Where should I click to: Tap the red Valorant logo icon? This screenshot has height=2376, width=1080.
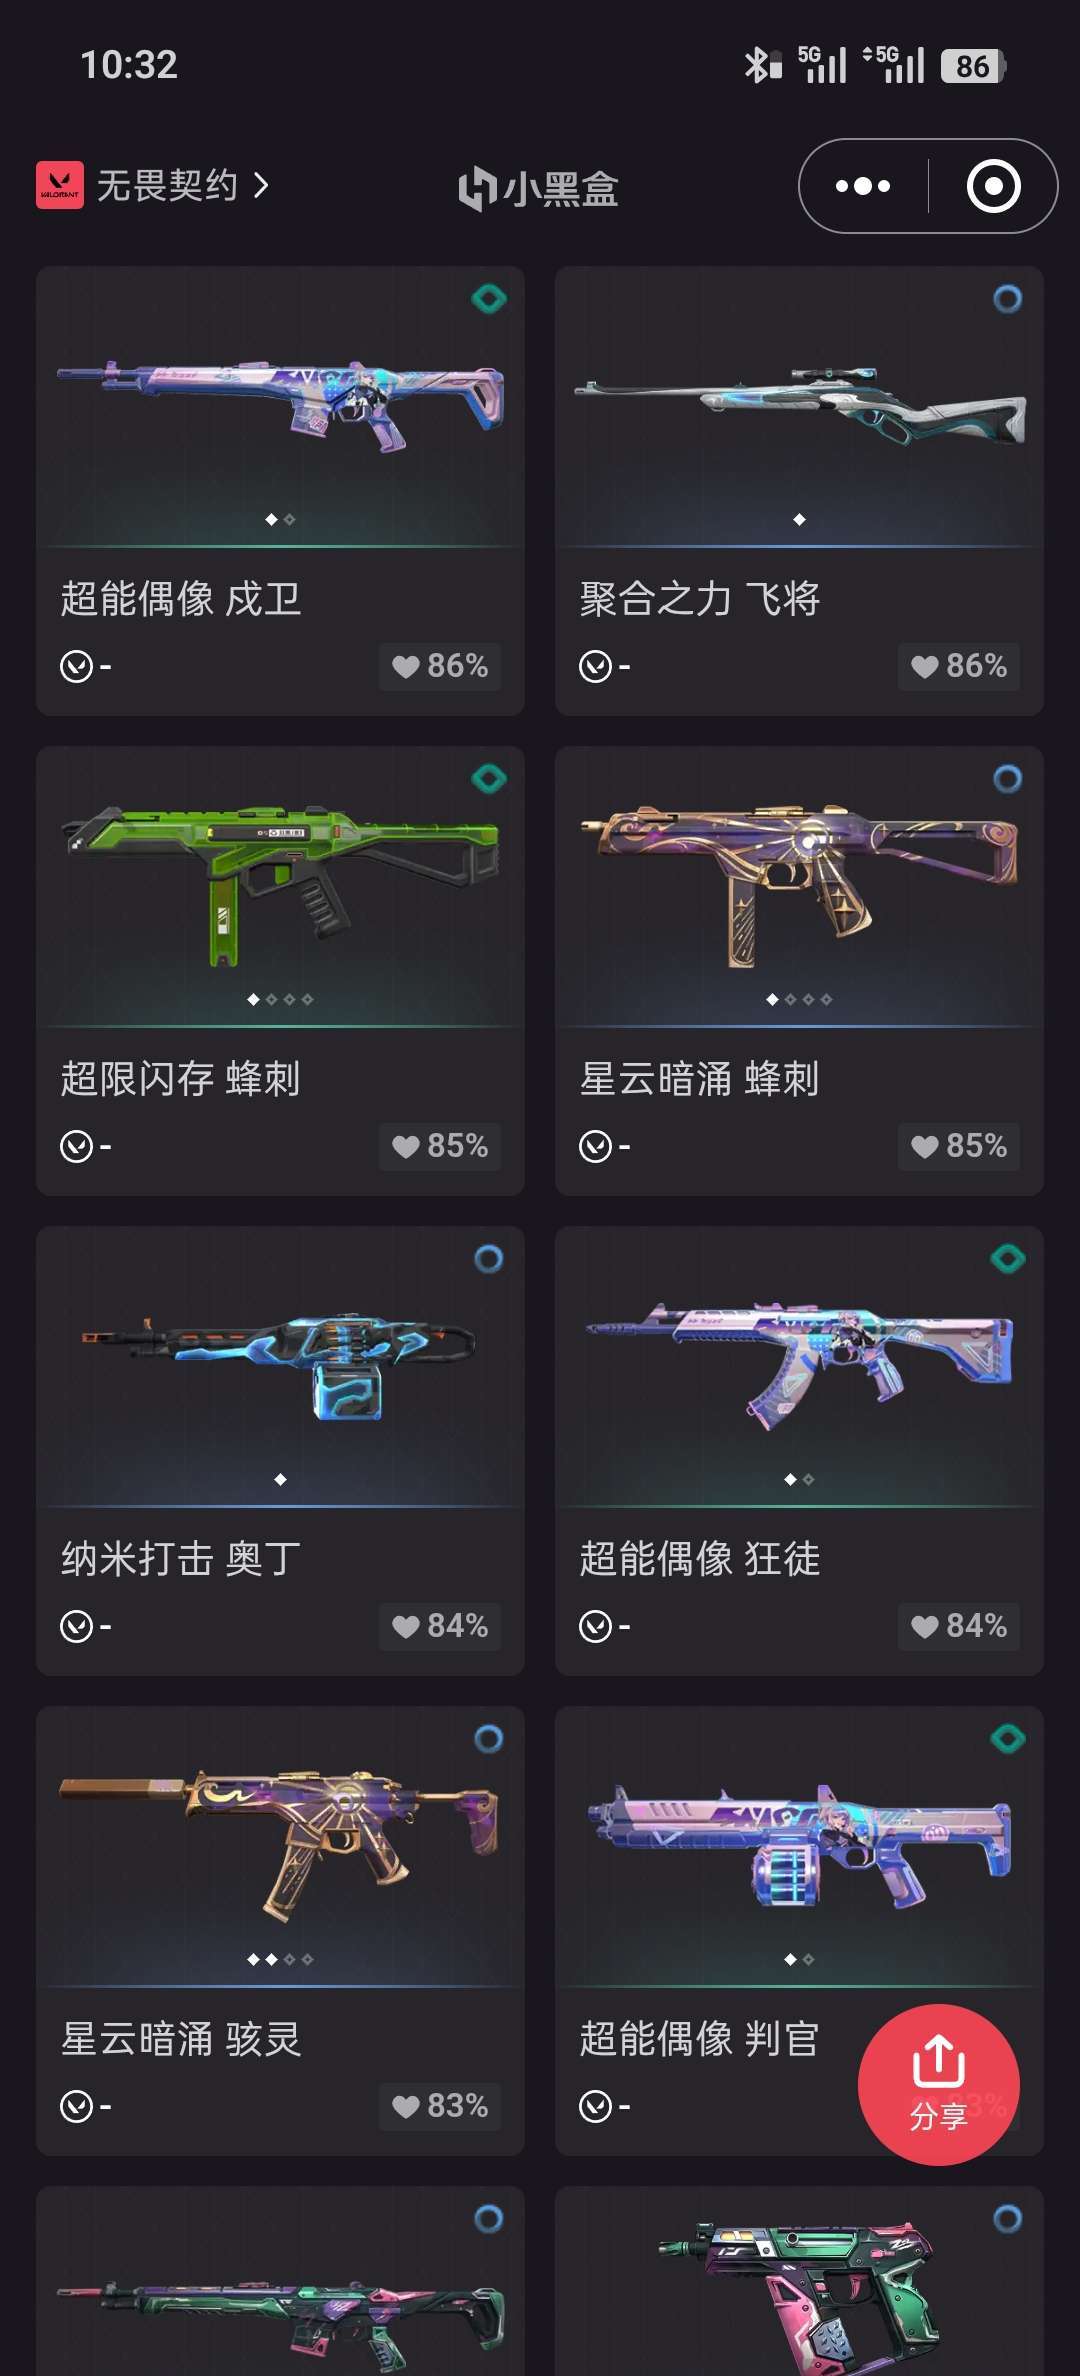(60, 186)
